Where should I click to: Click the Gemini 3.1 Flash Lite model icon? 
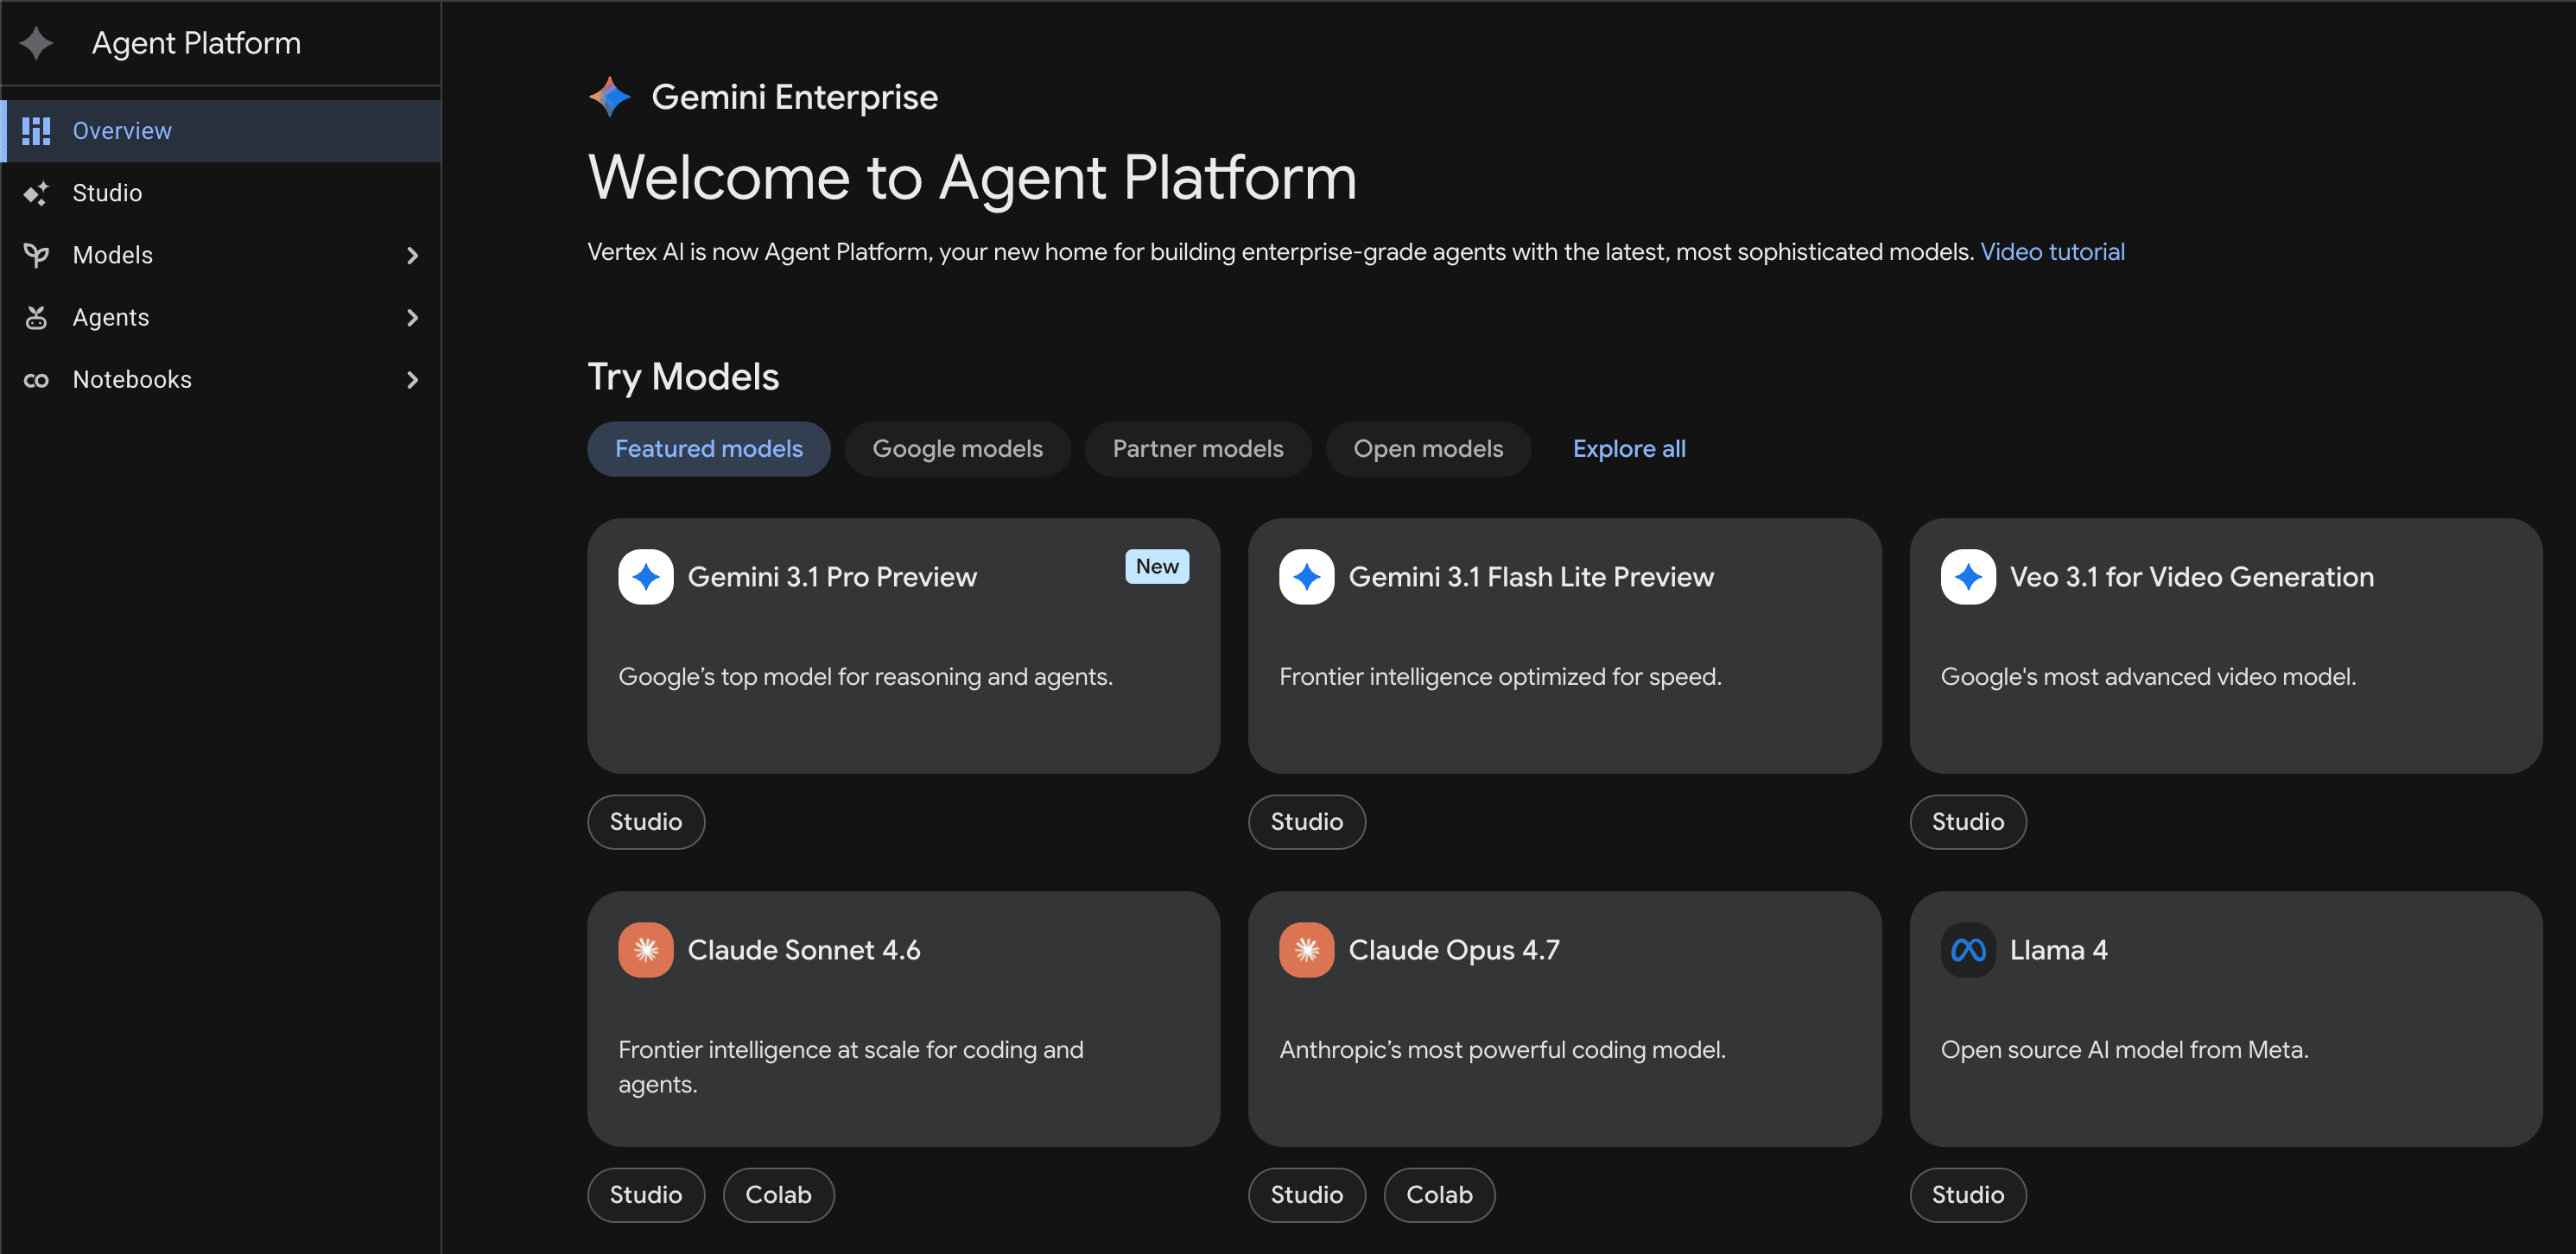1306,577
